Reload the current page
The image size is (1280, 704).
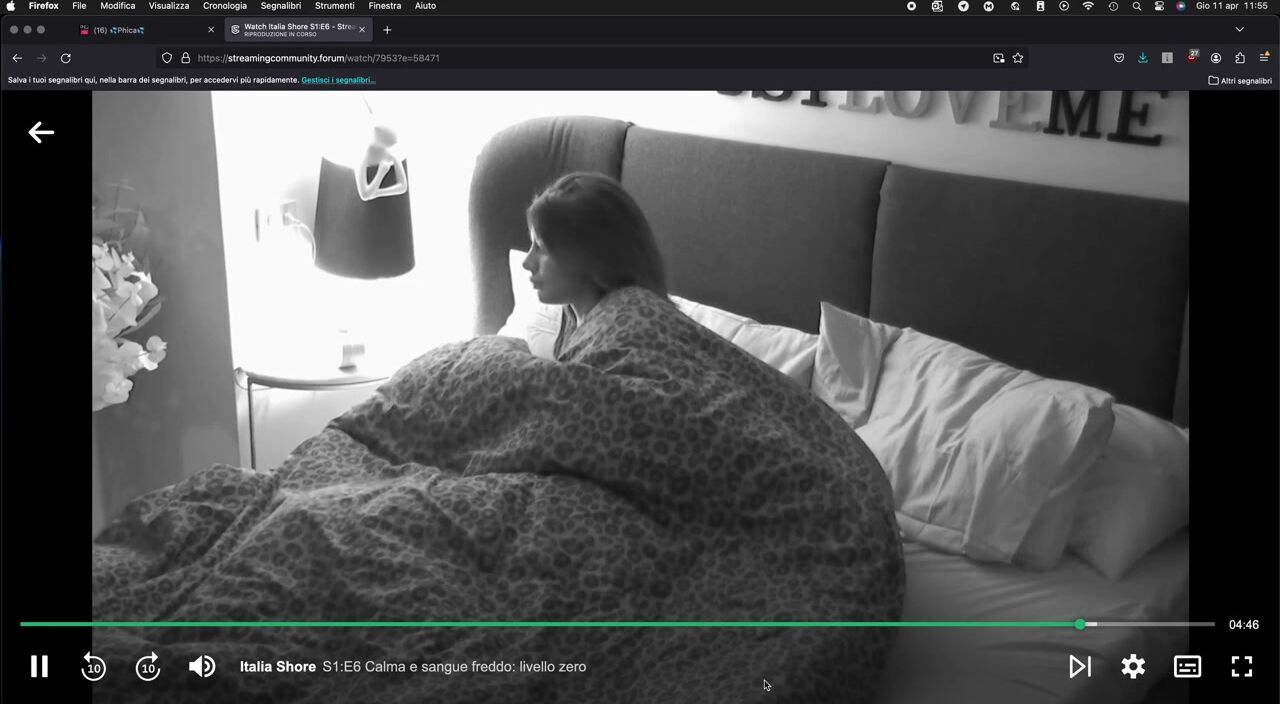[x=66, y=58]
